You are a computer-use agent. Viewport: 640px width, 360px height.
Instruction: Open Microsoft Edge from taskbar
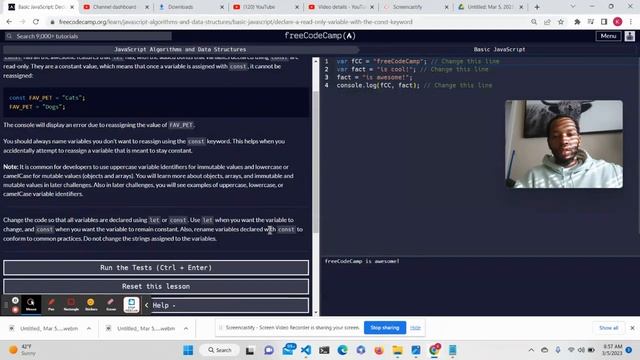(342, 350)
